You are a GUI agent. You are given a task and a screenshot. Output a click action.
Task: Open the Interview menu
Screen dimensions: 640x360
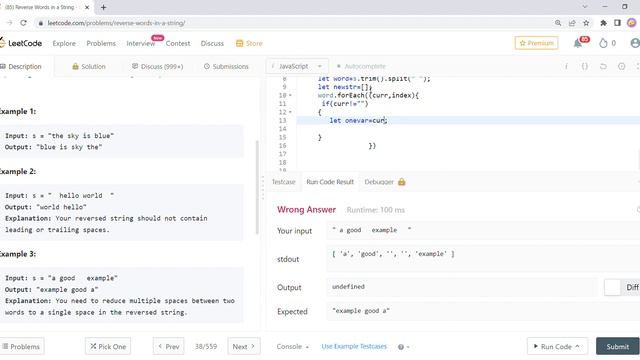[x=140, y=43]
